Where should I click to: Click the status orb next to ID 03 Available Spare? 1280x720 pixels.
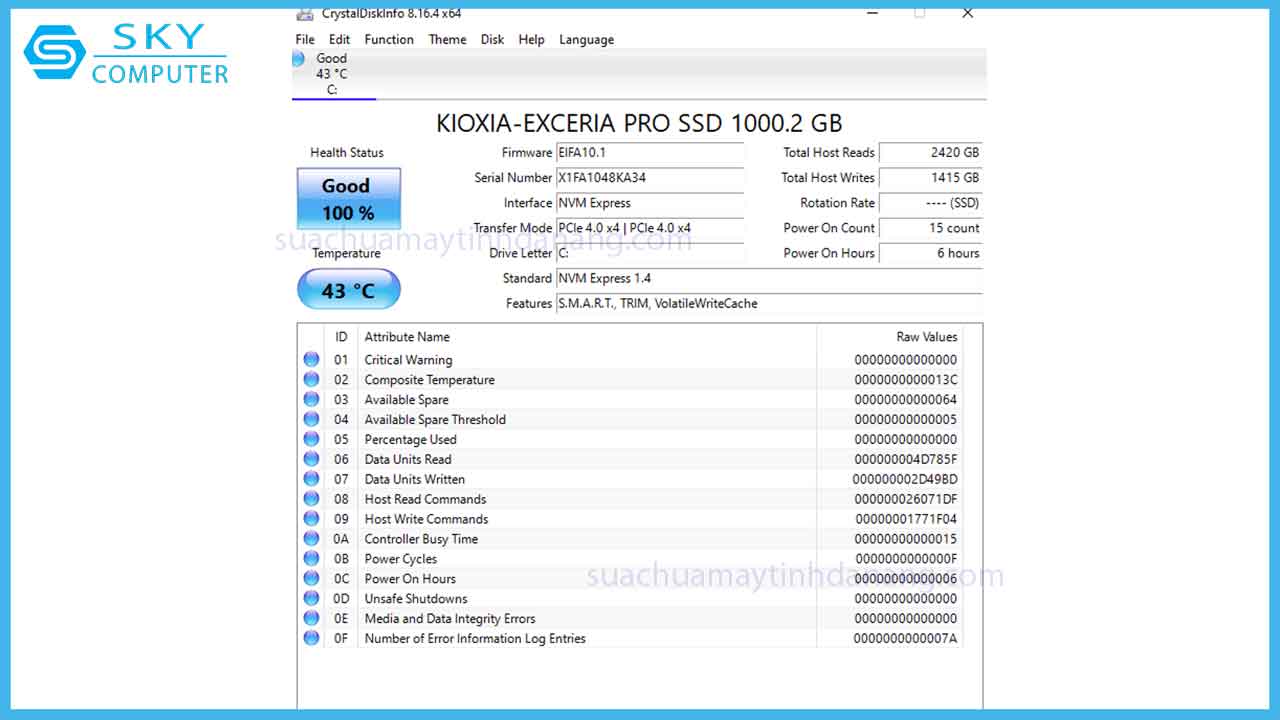tap(311, 399)
